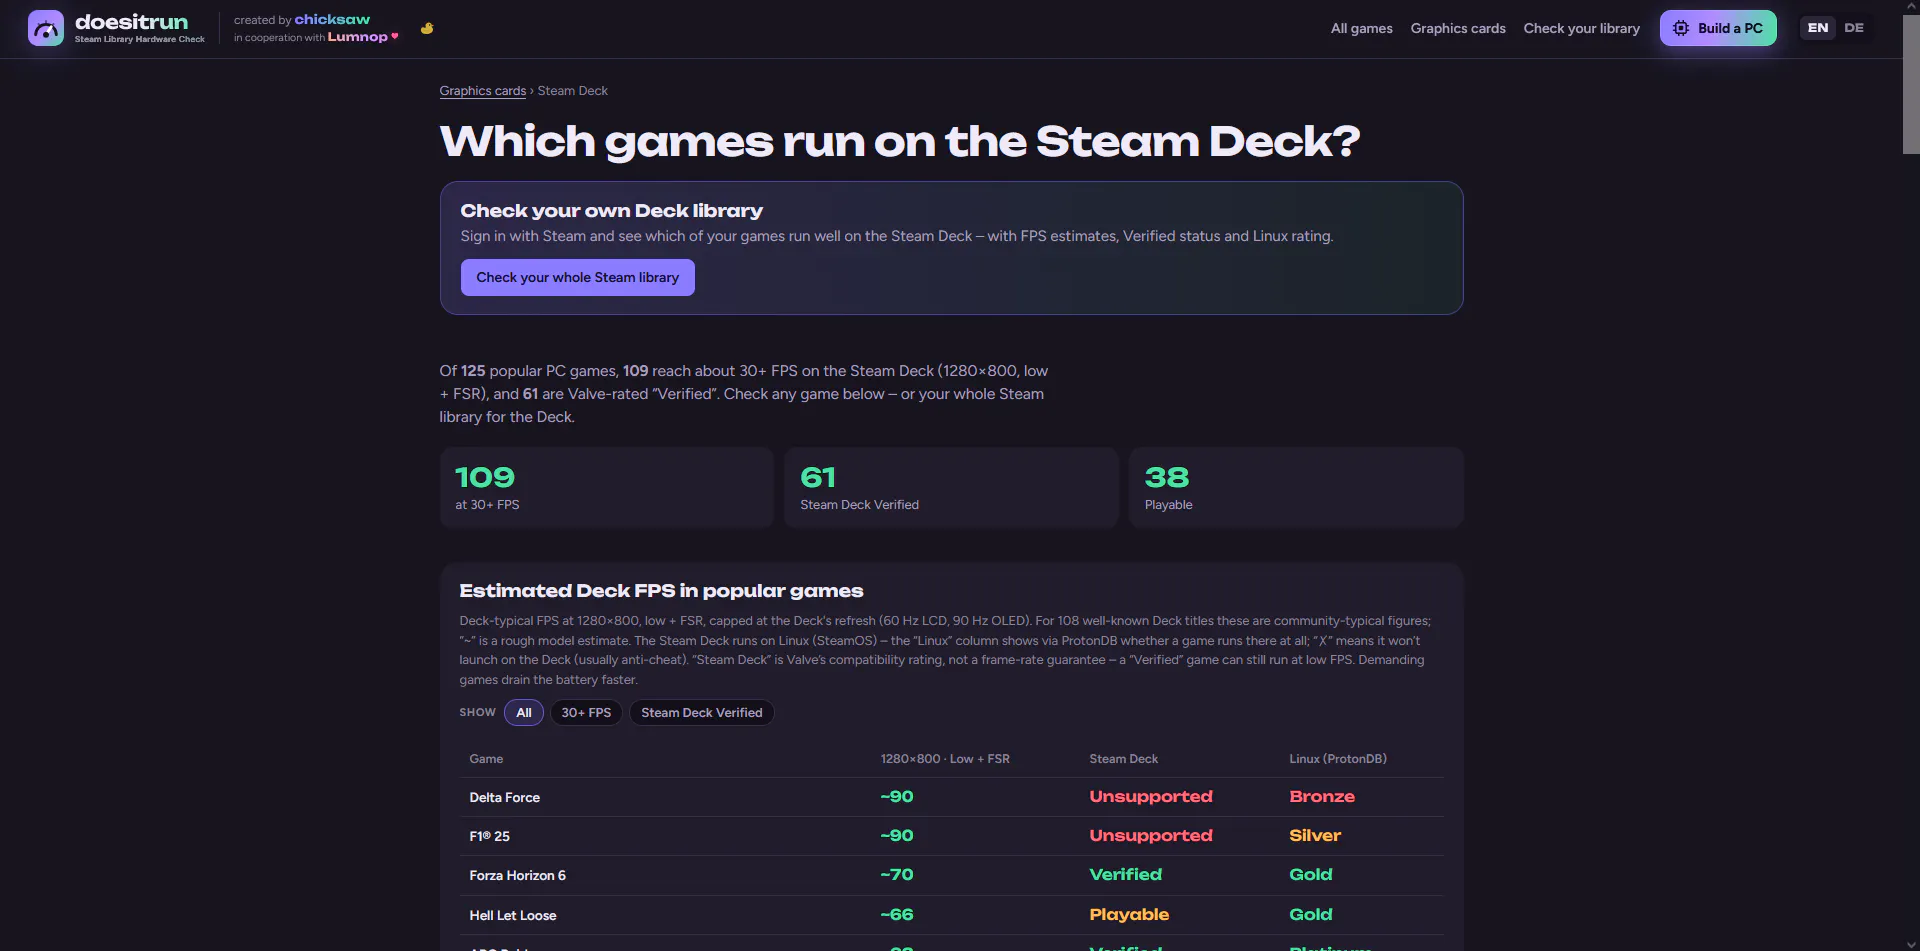Click the Steam Deck column header
The height and width of the screenshot is (951, 1920).
click(x=1124, y=759)
